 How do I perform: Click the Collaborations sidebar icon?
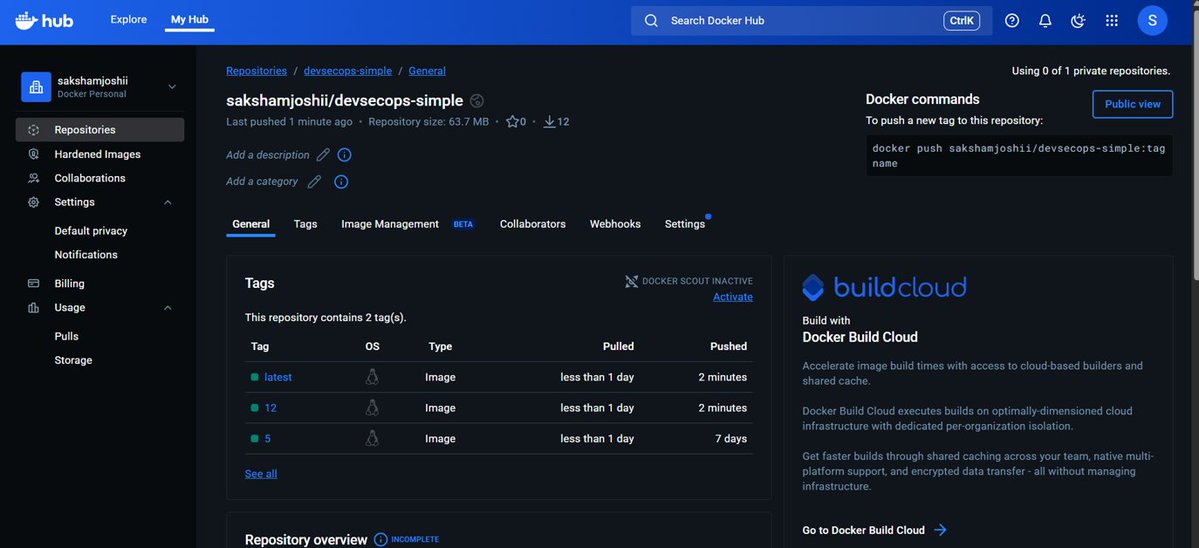tap(34, 178)
